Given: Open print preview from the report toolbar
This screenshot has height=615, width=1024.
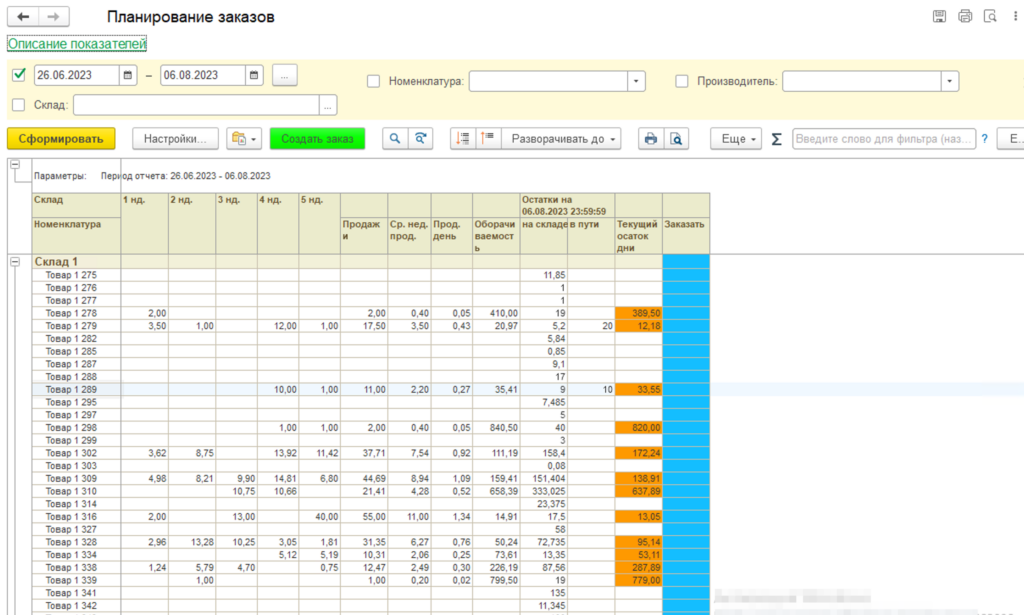Looking at the screenshot, I should coord(676,138).
